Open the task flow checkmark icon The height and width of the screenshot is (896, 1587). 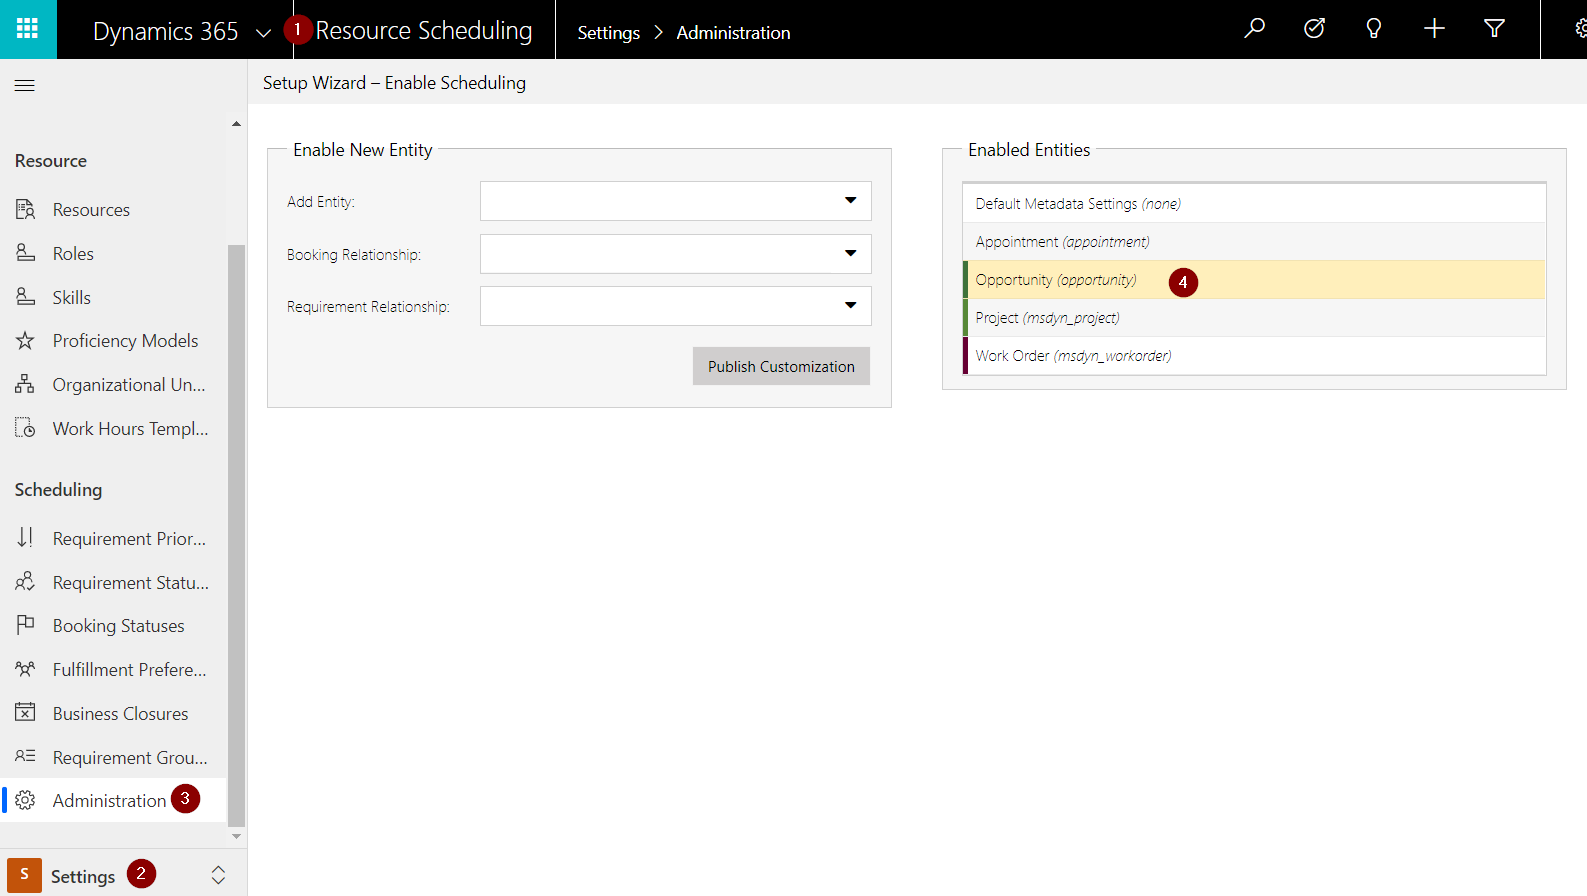coord(1314,29)
